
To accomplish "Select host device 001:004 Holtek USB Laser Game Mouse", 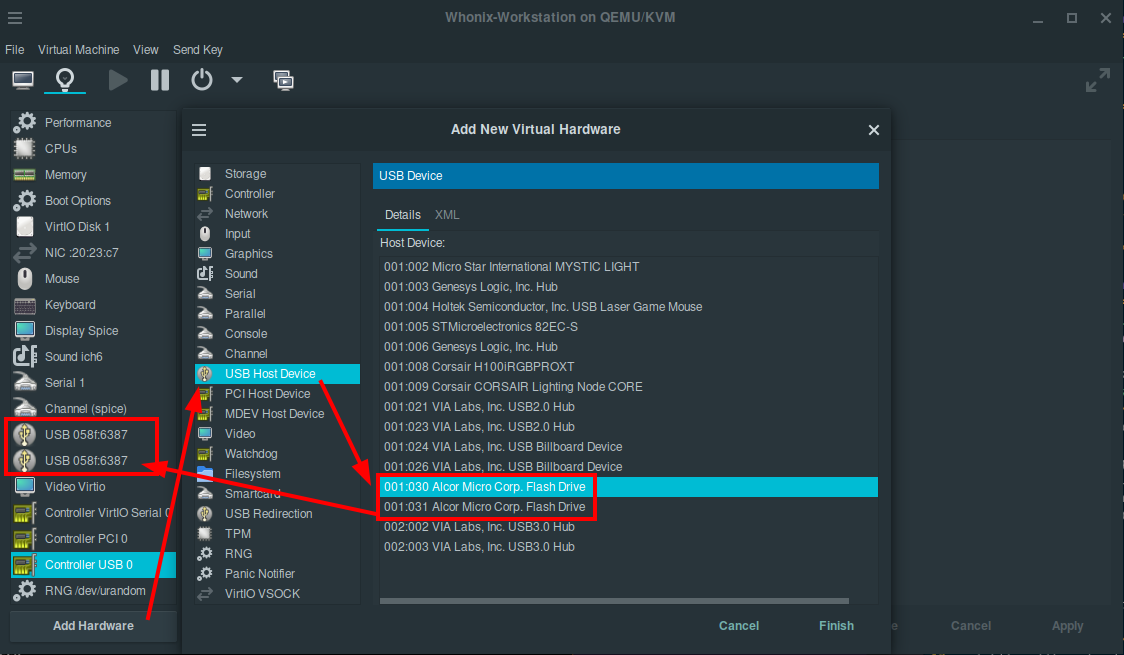I will pos(629,307).
